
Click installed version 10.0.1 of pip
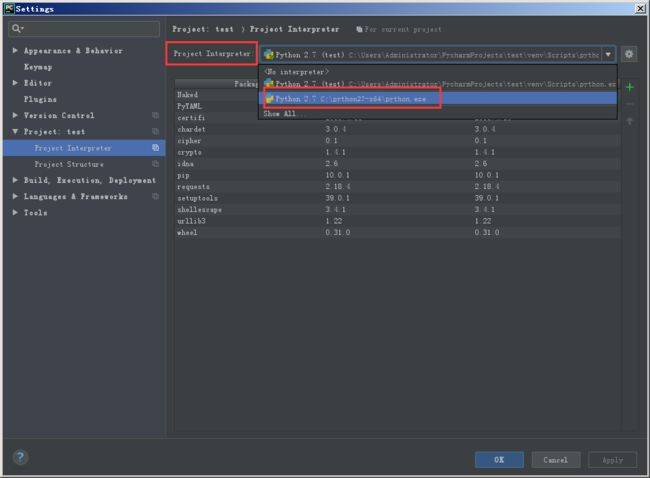click(x=337, y=175)
